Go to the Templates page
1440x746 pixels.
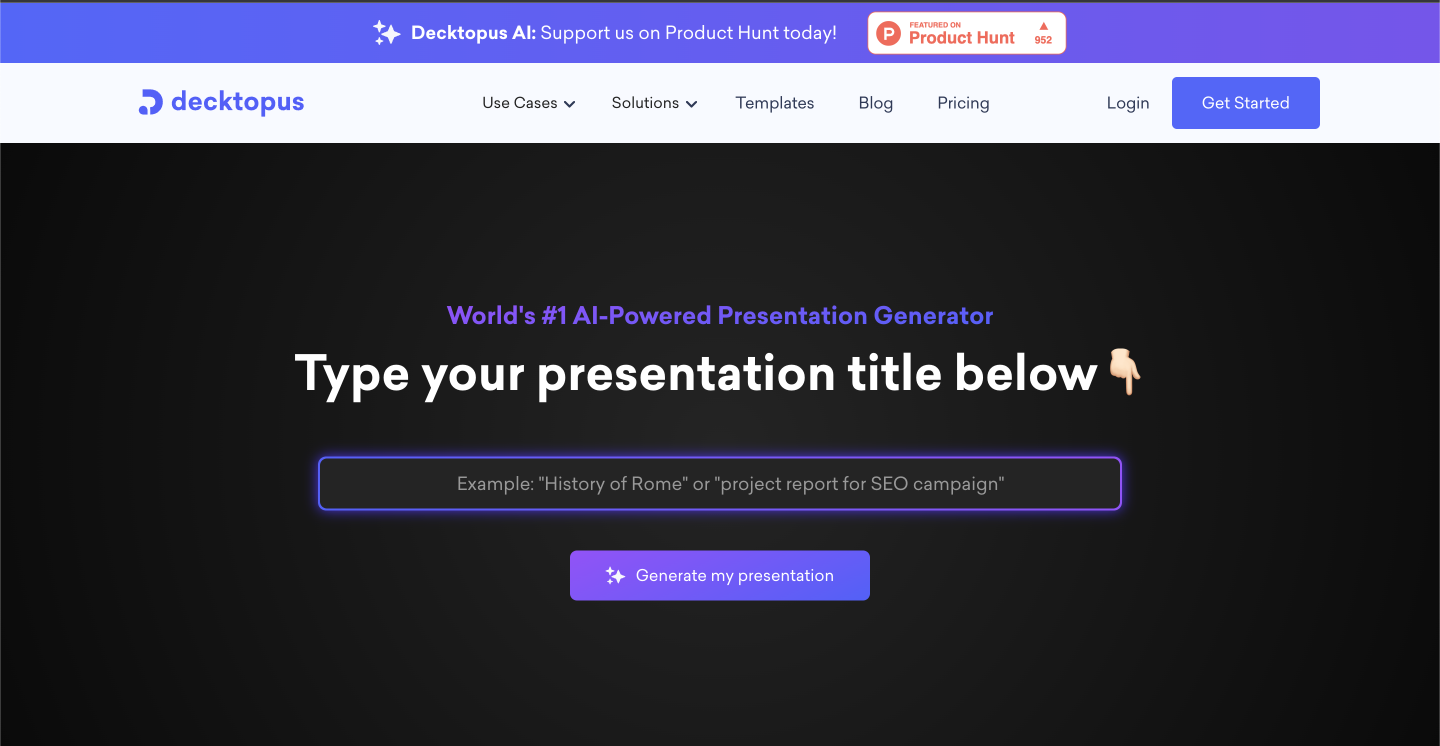click(x=774, y=103)
